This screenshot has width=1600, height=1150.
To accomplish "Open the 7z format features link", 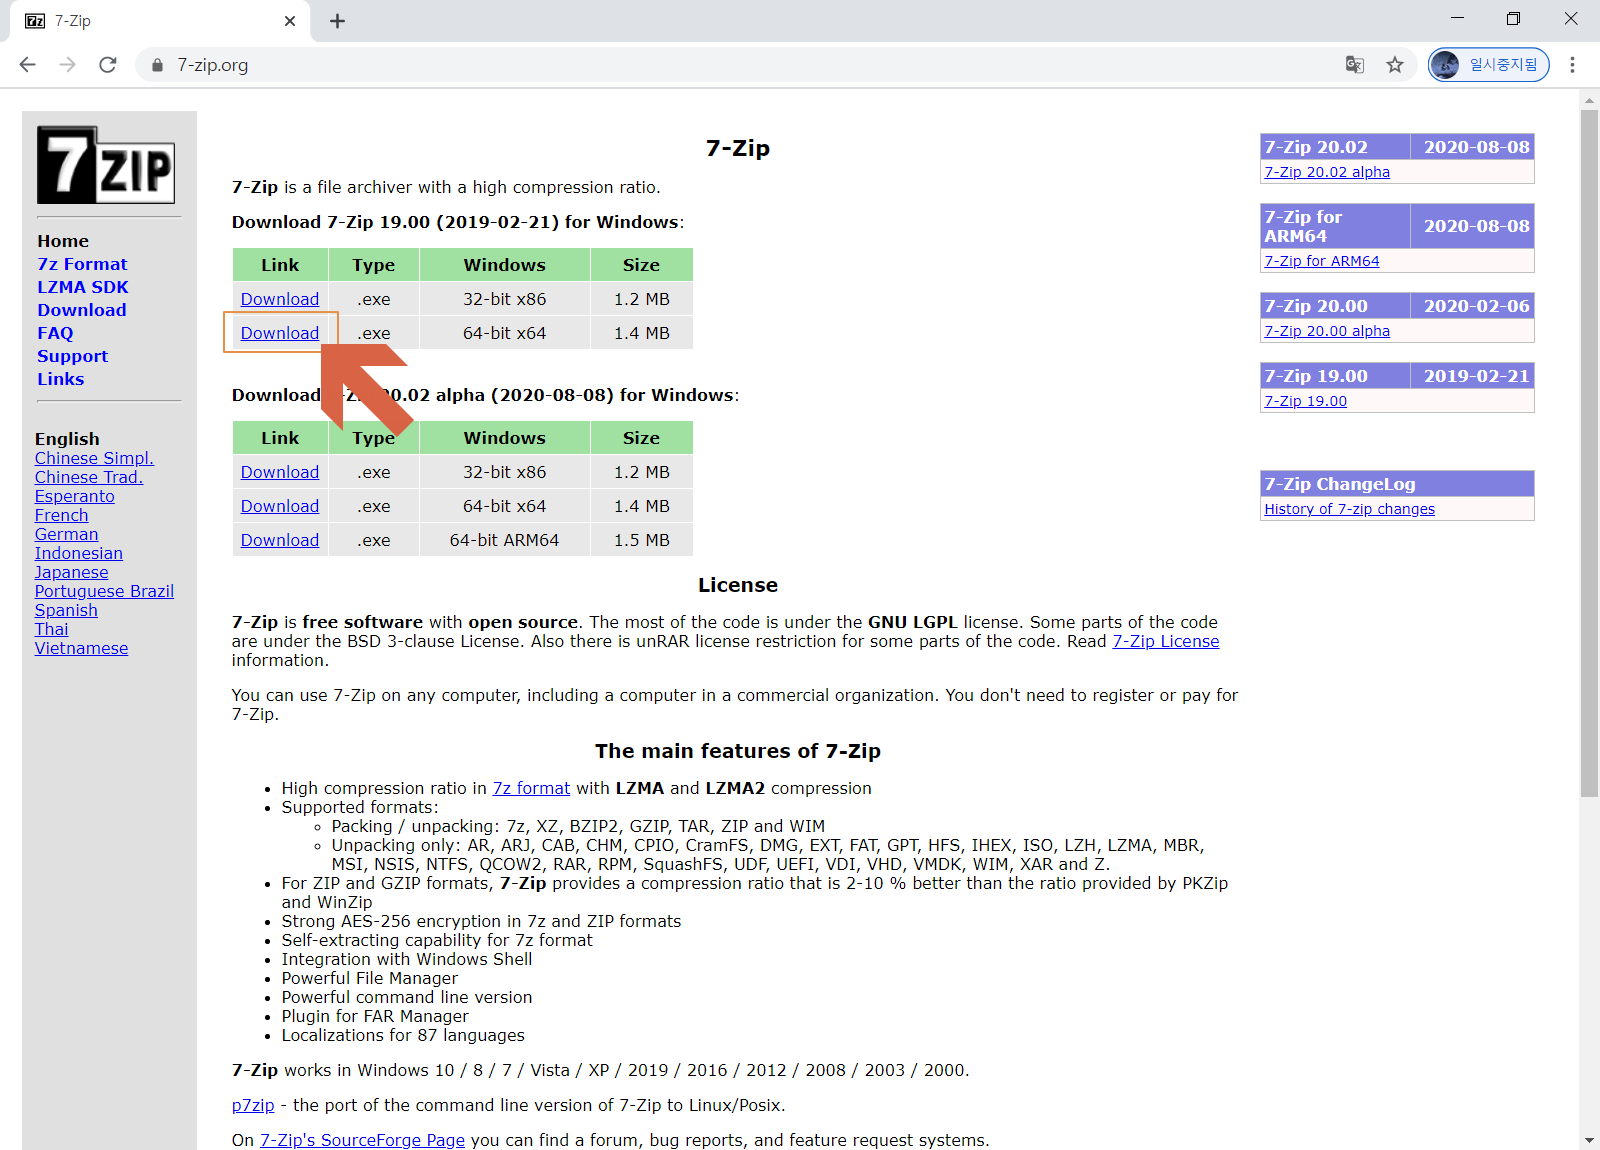I will coord(531,788).
